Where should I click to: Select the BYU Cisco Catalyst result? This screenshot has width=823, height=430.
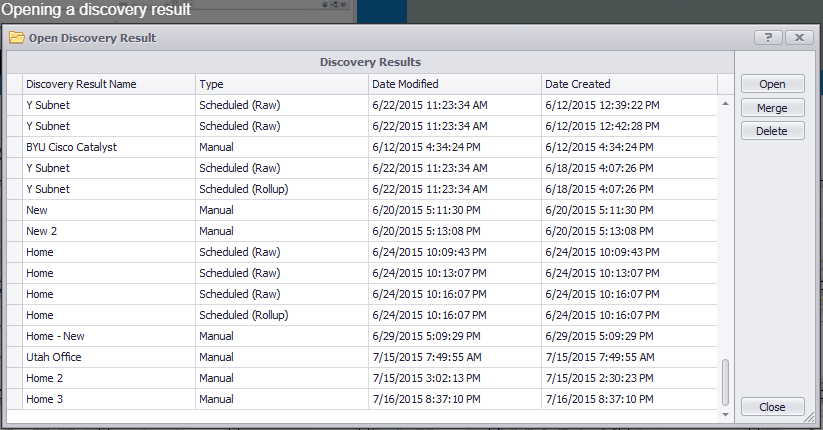click(71, 147)
